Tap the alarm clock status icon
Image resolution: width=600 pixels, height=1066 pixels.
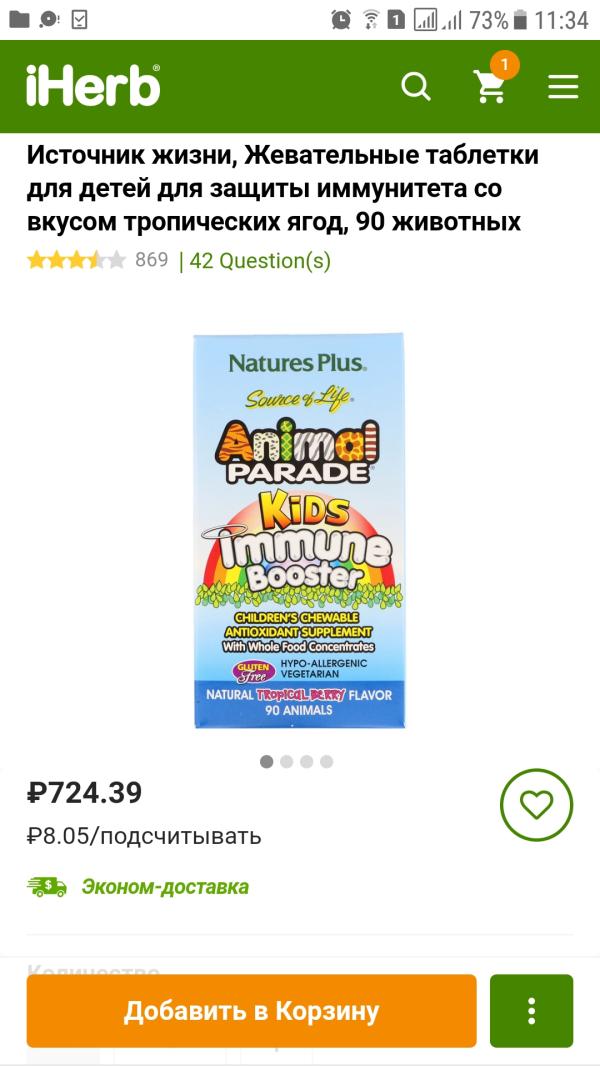(341, 19)
